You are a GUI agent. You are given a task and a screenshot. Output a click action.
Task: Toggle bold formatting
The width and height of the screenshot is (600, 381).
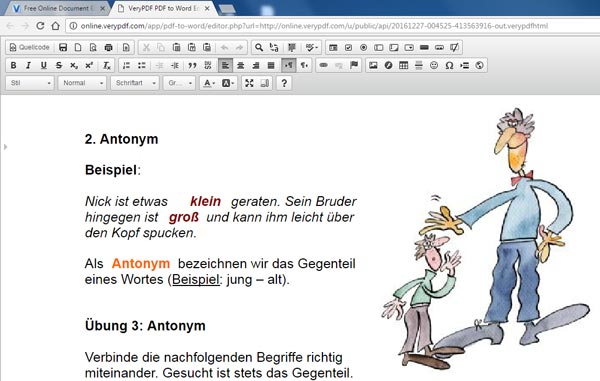coord(13,65)
